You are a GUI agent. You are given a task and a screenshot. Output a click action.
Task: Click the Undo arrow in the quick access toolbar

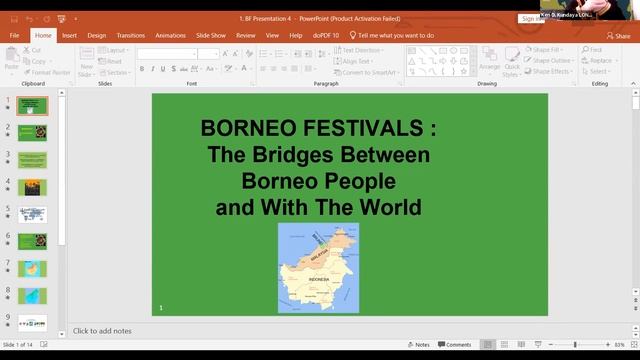pos(29,19)
